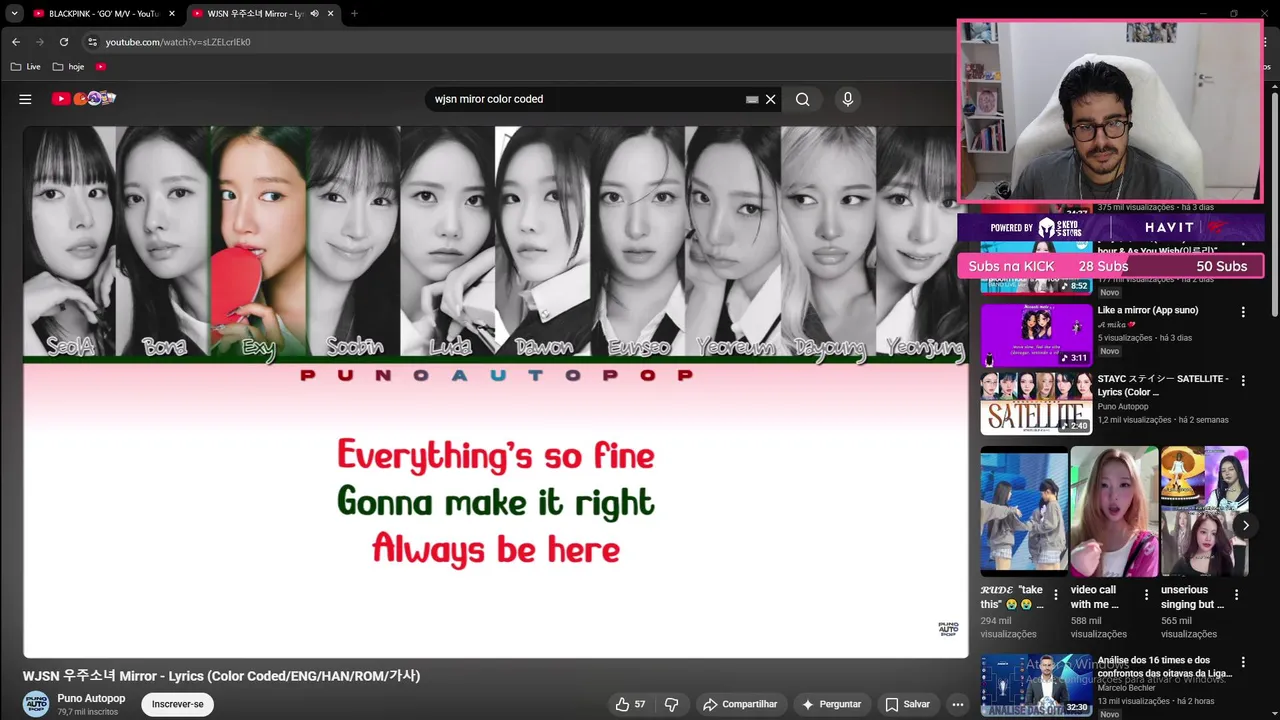Screen dimensions: 1280x720
Task: Open options for Análise dos 16 times
Action: click(1243, 662)
